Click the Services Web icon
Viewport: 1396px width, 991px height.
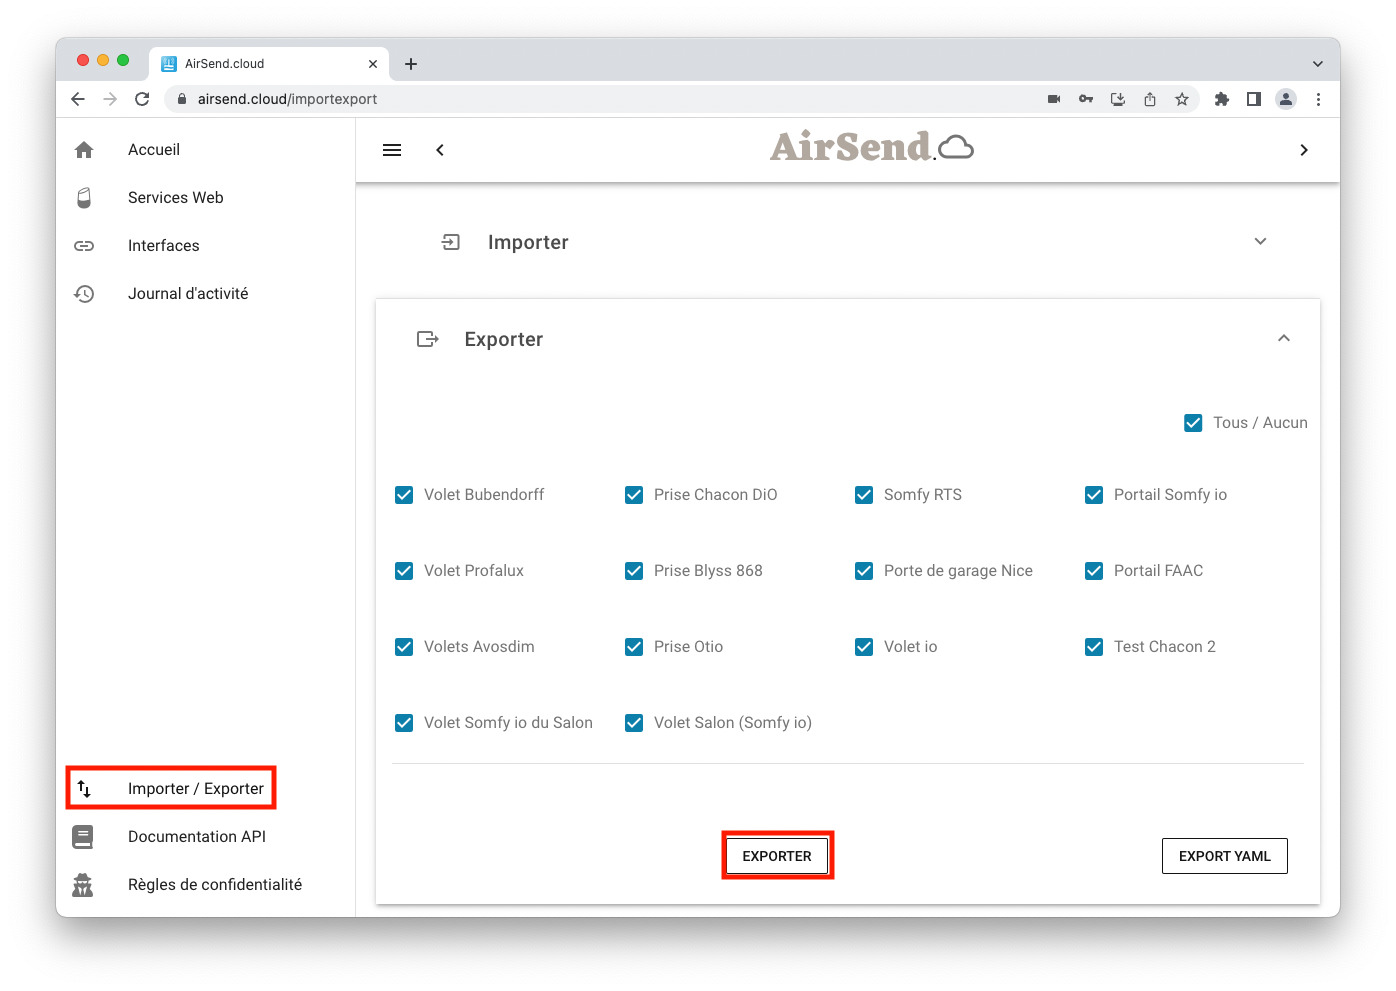pyautogui.click(x=84, y=198)
